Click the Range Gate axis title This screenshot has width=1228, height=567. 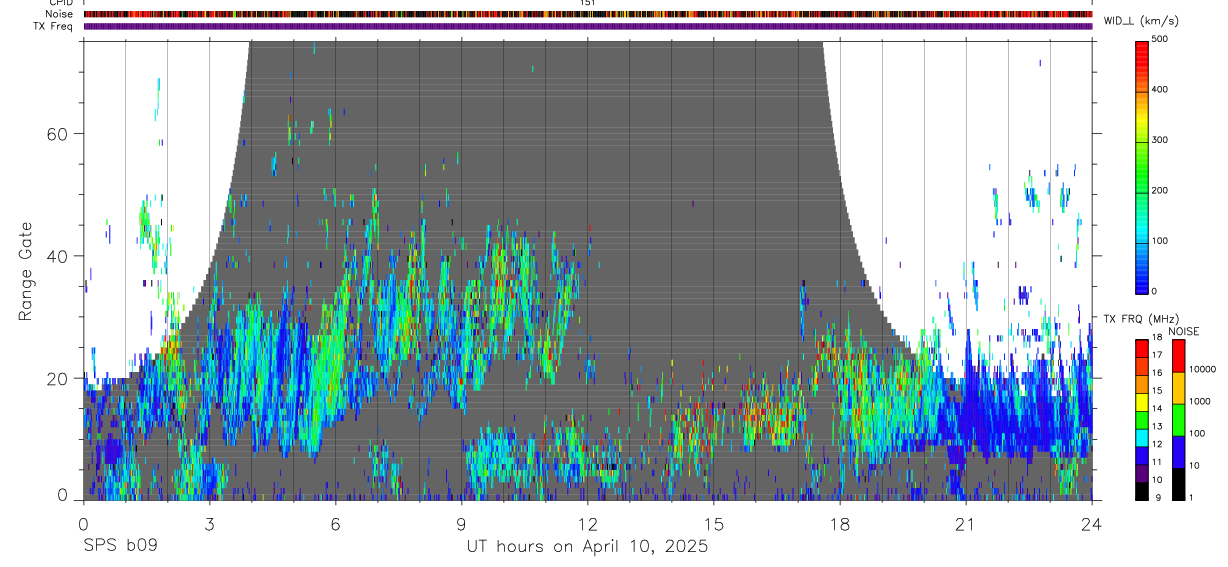tap(27, 271)
